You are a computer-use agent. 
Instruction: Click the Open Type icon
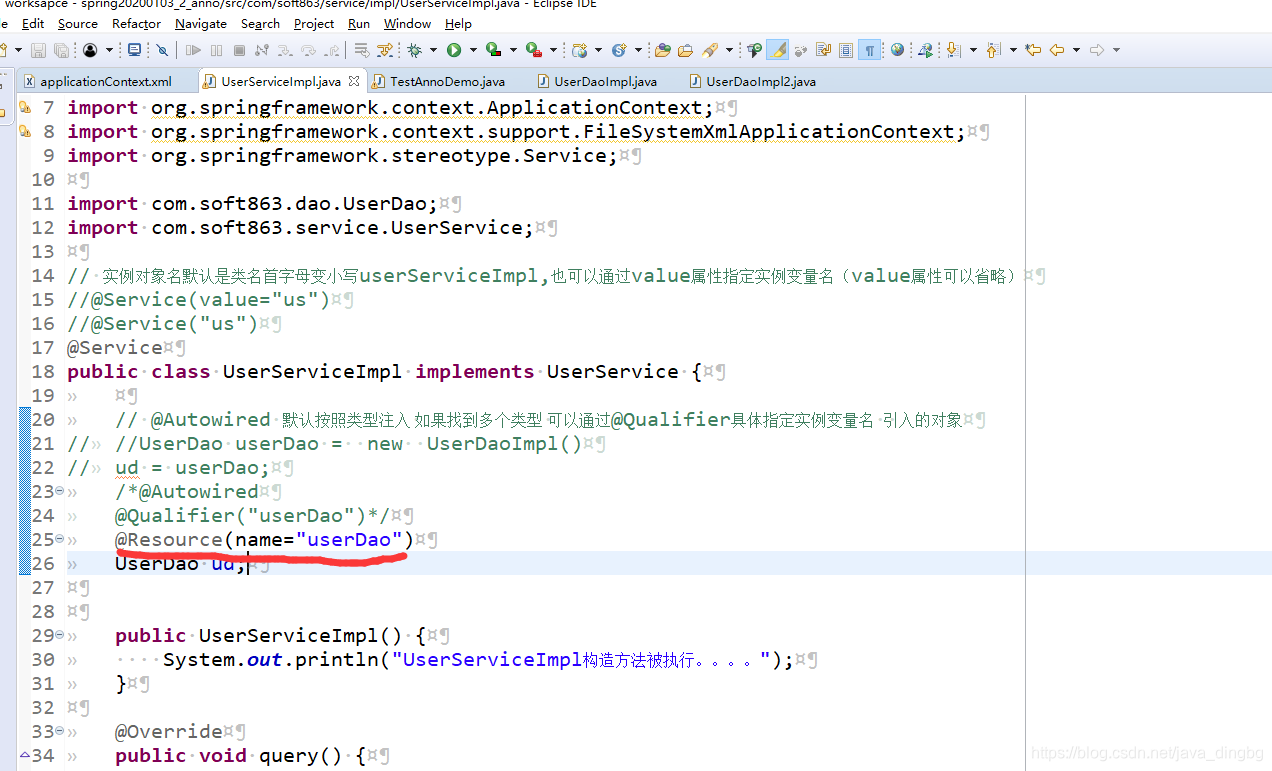coord(662,50)
